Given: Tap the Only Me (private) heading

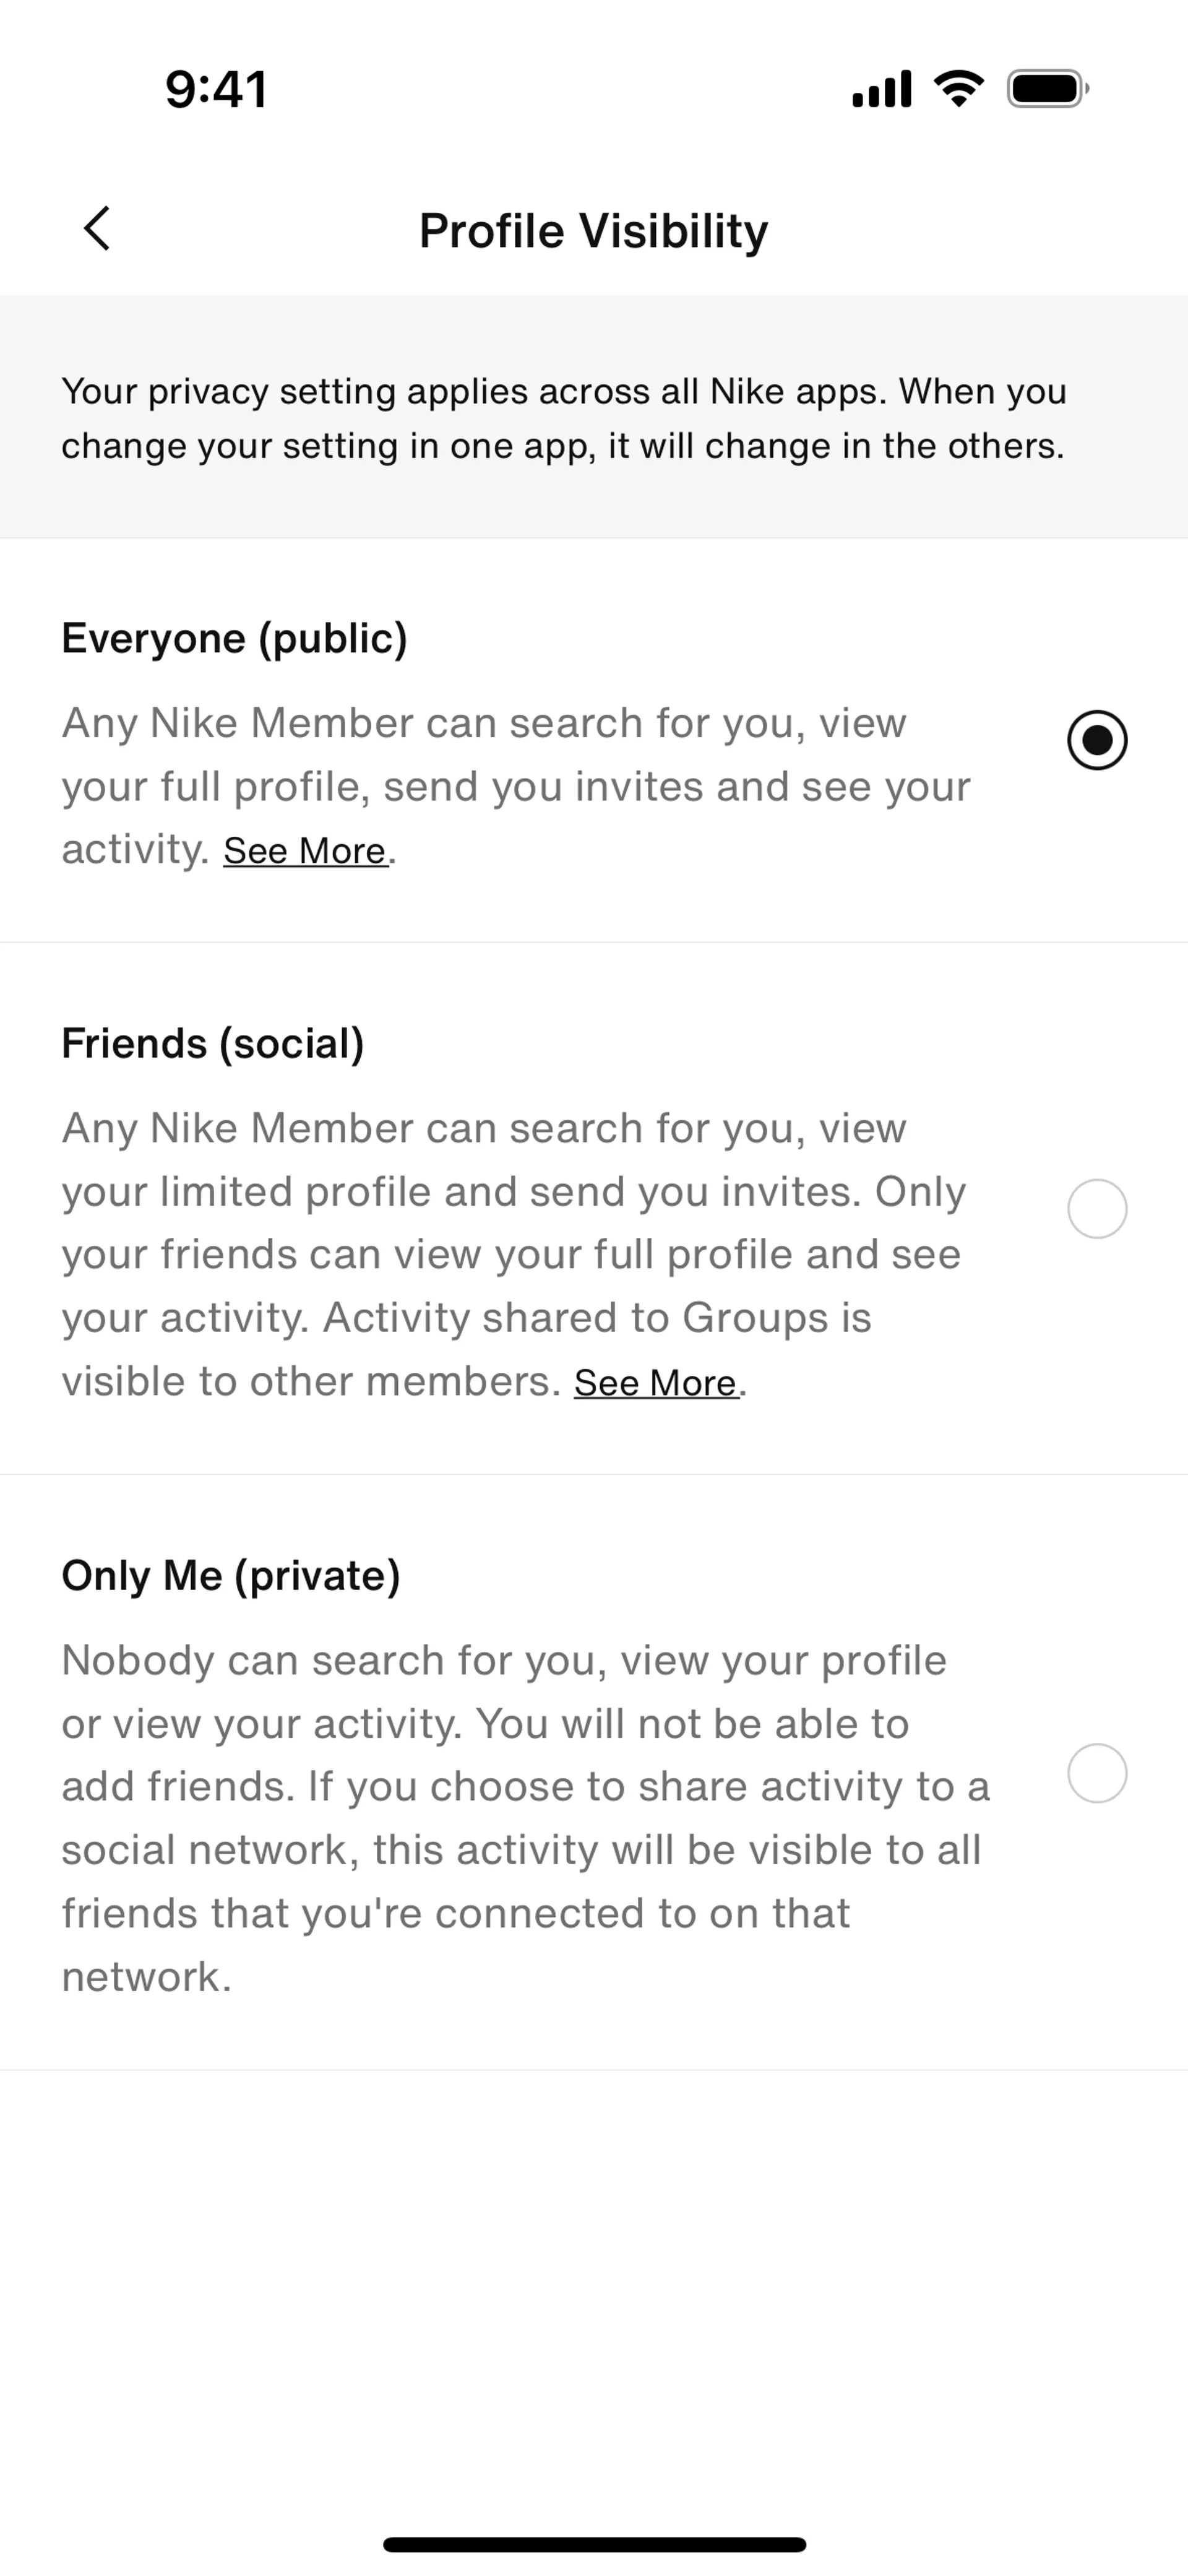Looking at the screenshot, I should click(231, 1575).
